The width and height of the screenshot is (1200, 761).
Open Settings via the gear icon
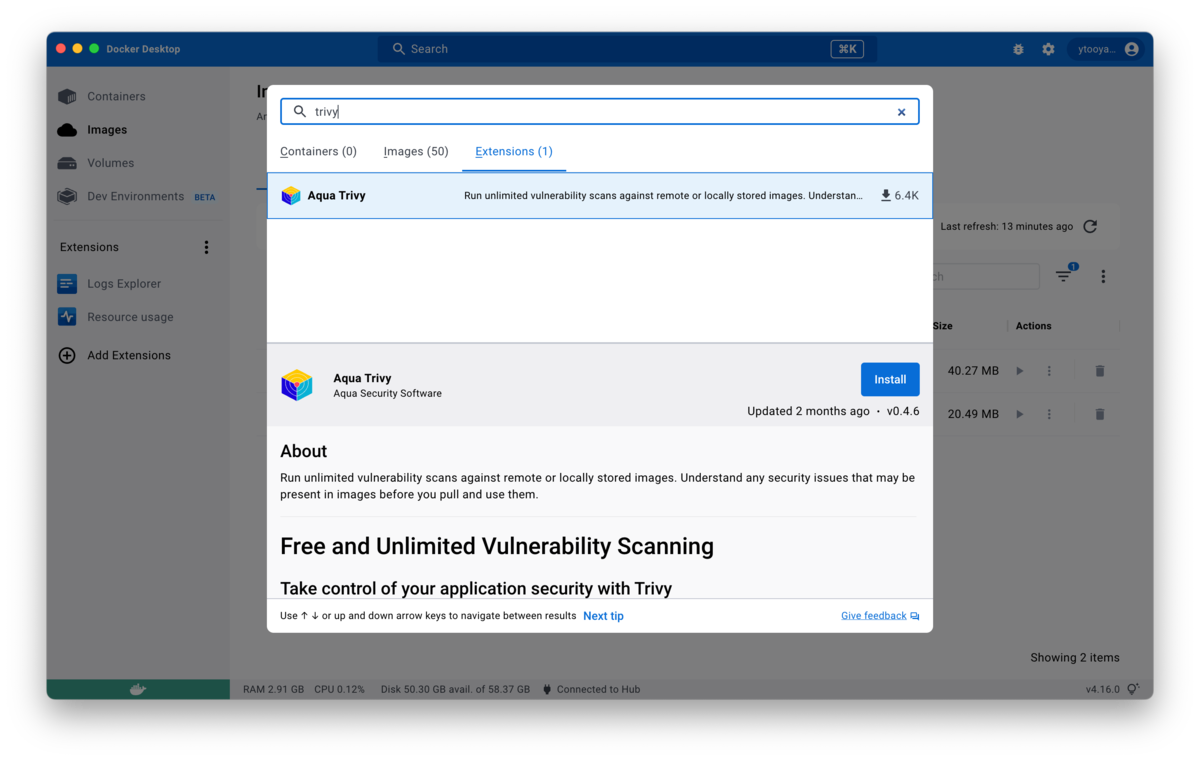pyautogui.click(x=1048, y=49)
